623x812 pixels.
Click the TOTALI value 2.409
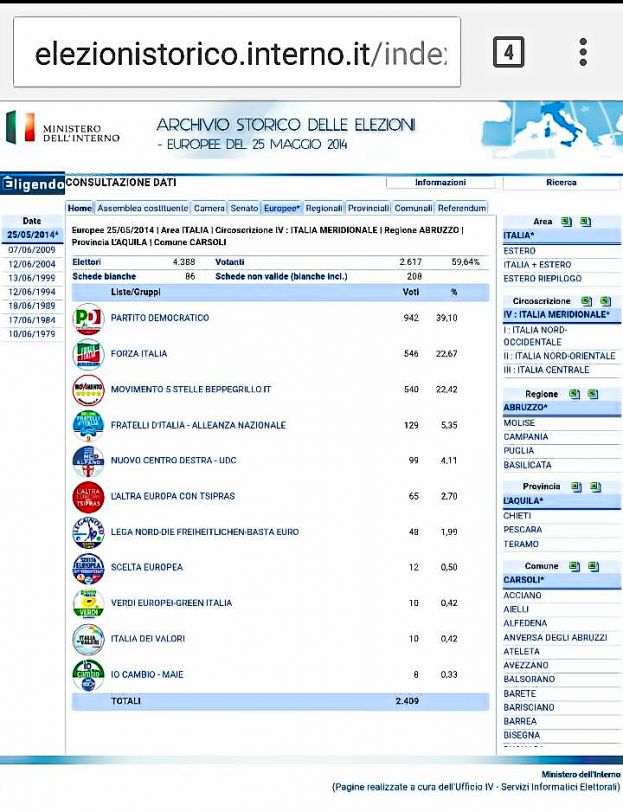click(x=407, y=701)
